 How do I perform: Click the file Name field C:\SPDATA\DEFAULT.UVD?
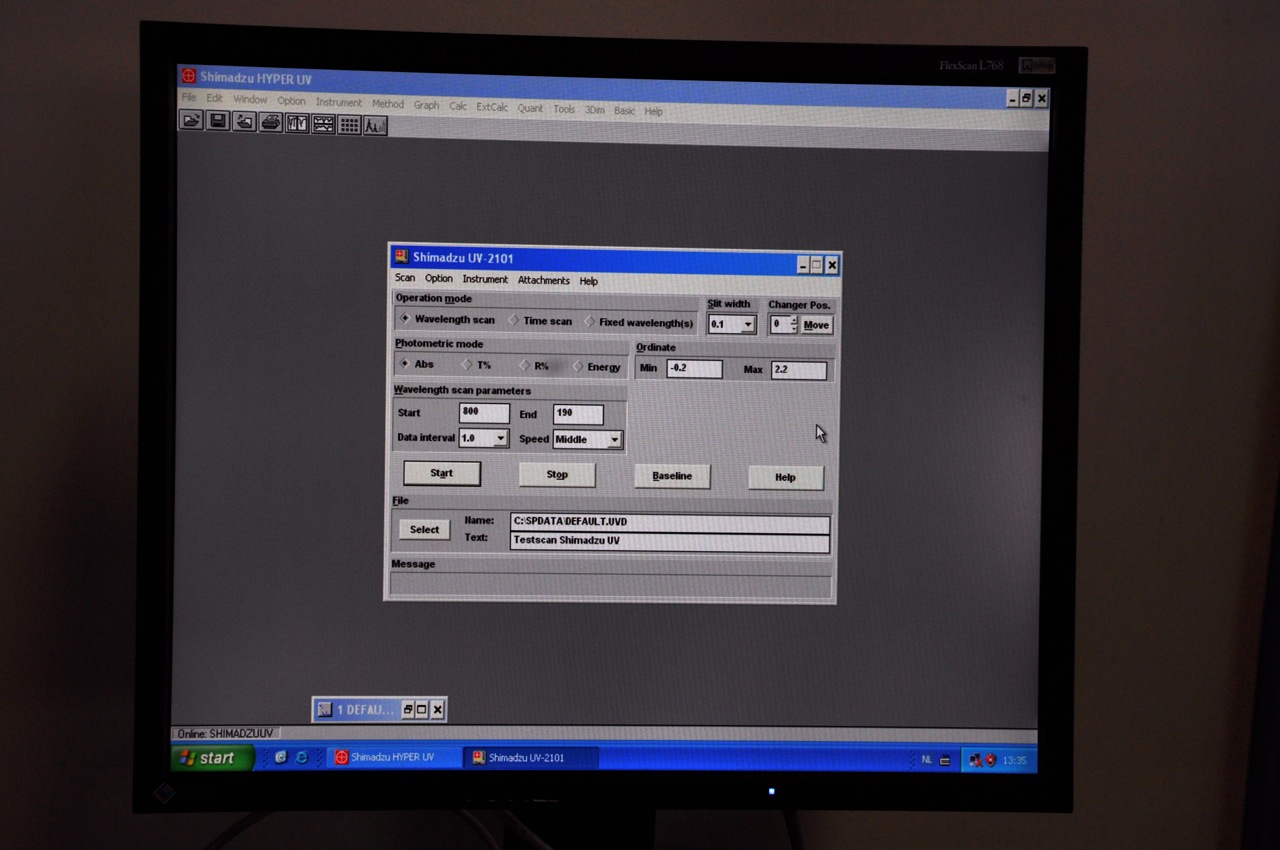[x=670, y=523]
